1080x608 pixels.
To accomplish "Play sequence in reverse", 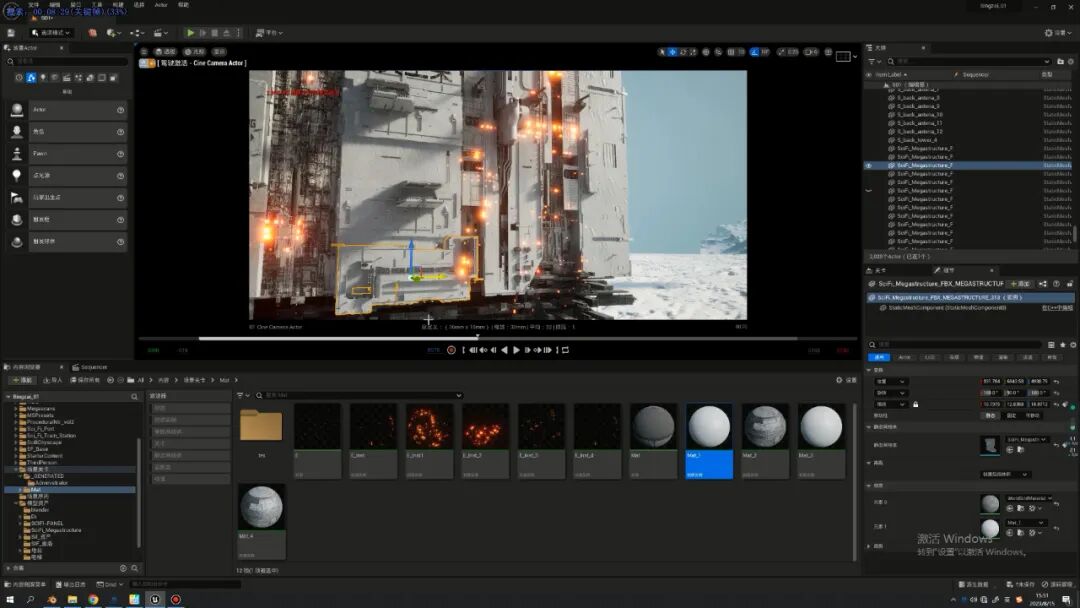I will tap(504, 350).
